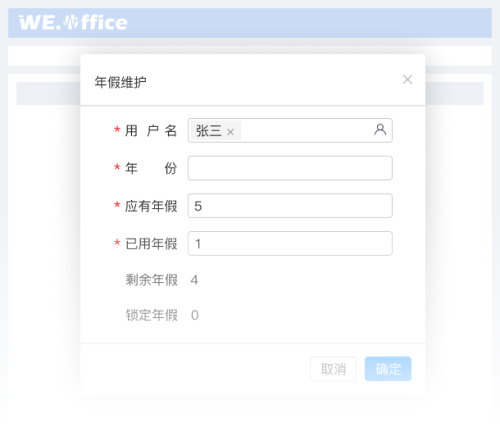Click the WE.Office logo in the header
The height and width of the screenshot is (435, 500).
[73, 23]
